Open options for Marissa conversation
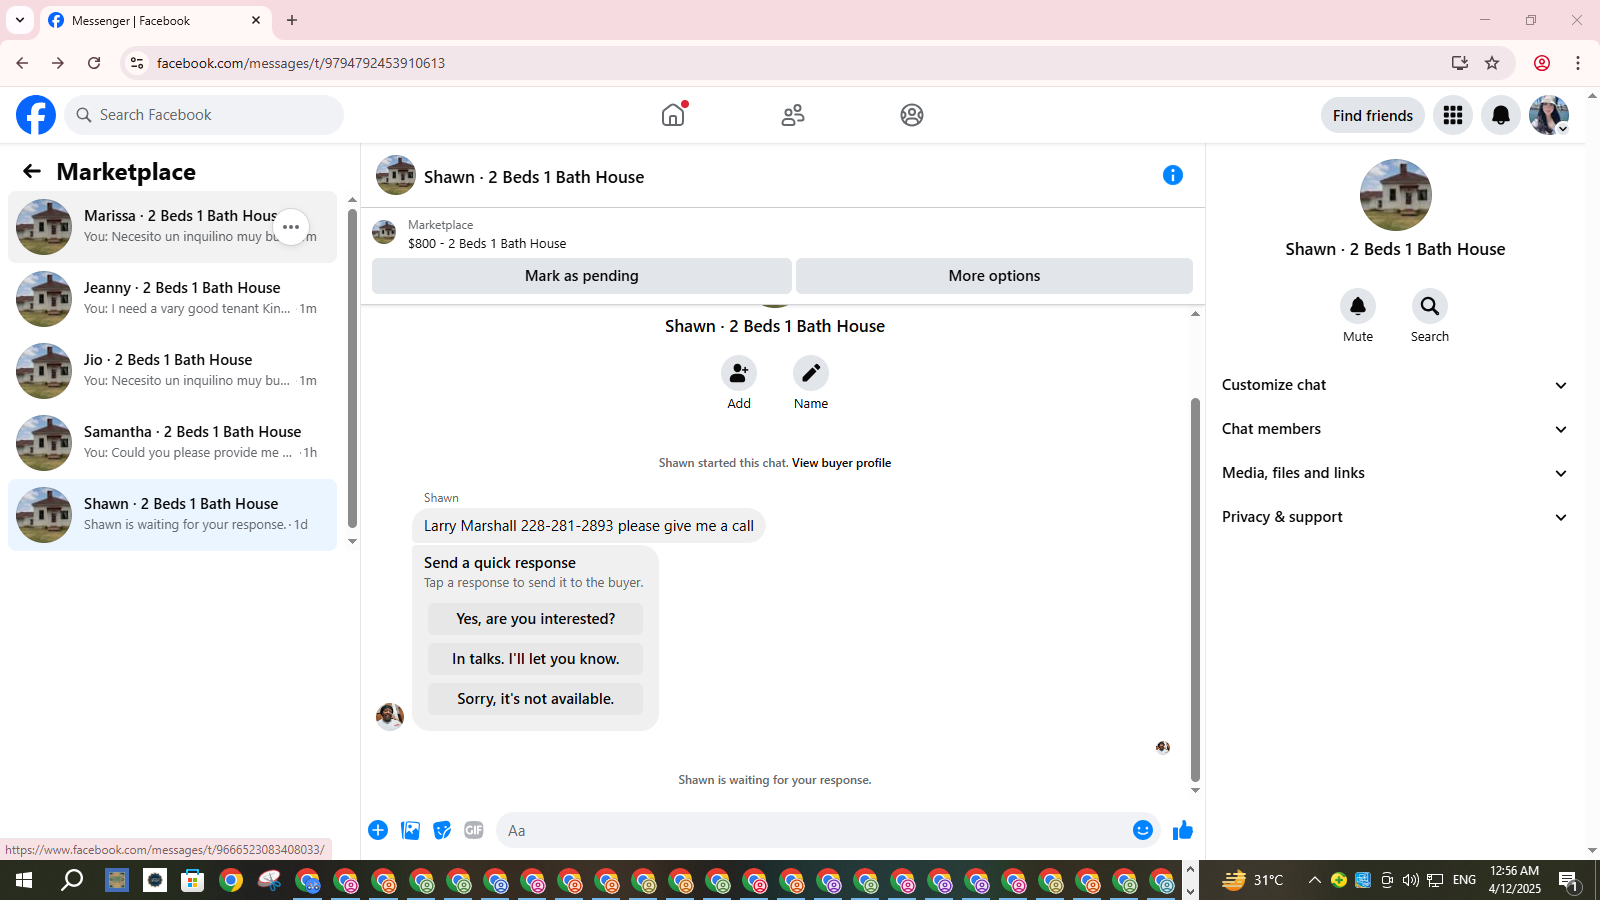 tap(291, 227)
